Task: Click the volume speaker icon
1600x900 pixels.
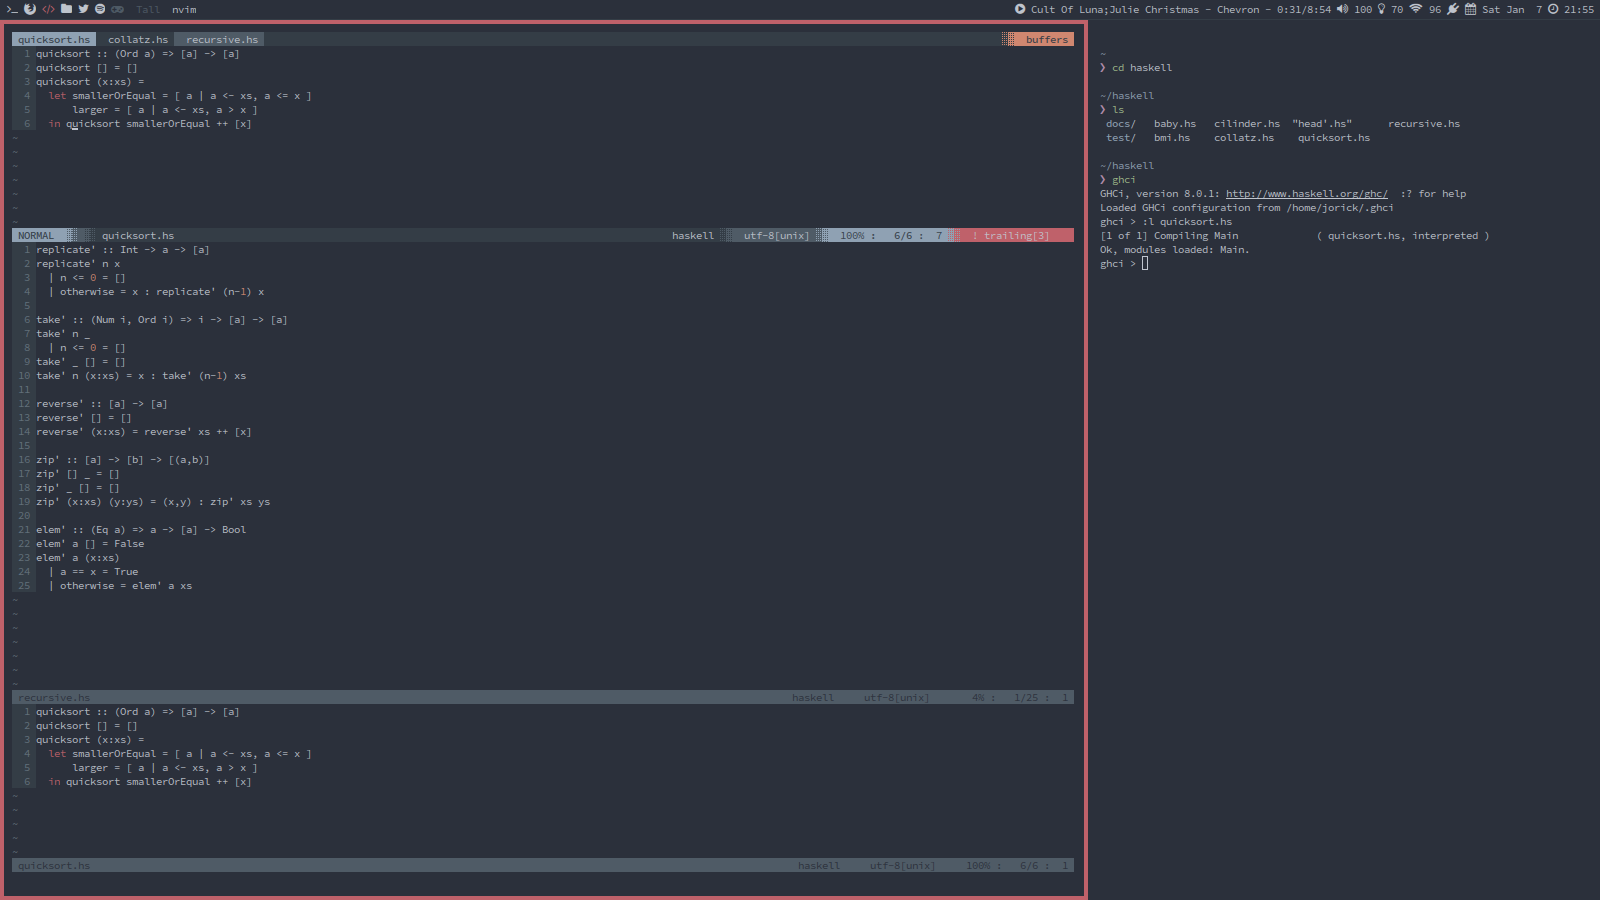Action: pos(1342,9)
